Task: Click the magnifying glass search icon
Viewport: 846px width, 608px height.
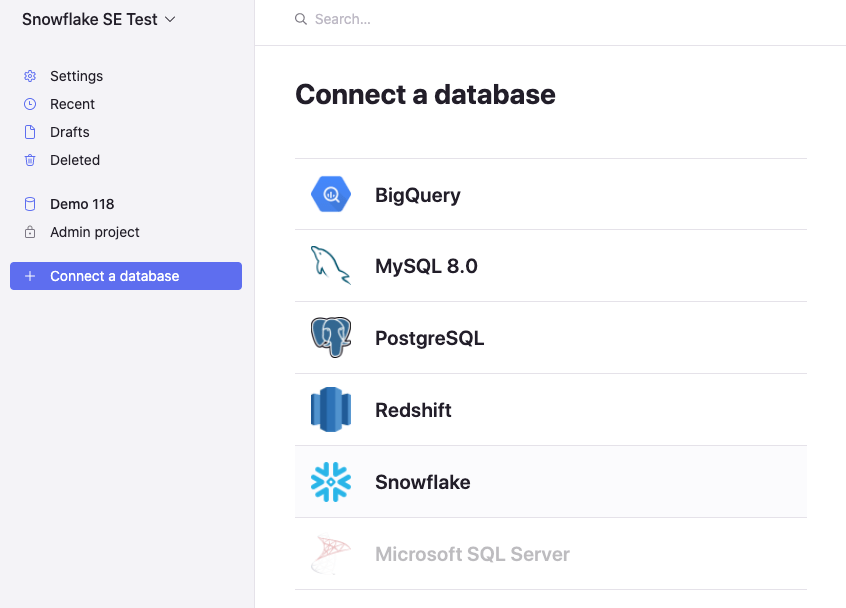Action: tap(300, 19)
